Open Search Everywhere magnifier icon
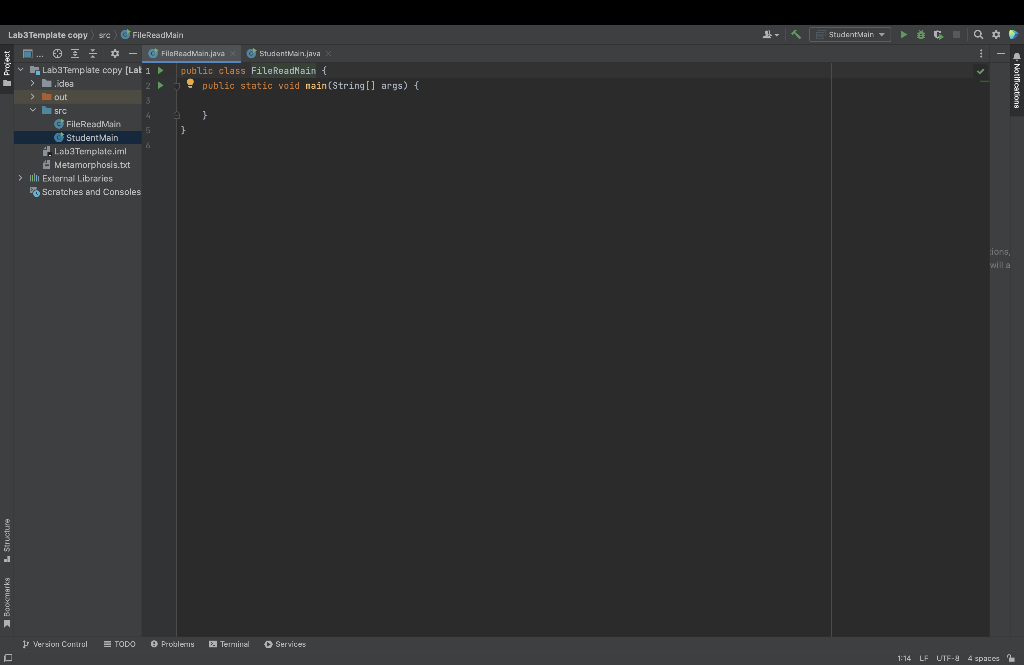1024x665 pixels. (978, 35)
